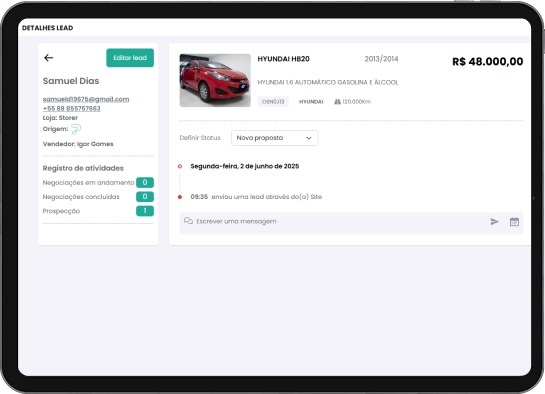Click the 2013/2014 model year text
Viewport: 545px width, 394px height.
pos(381,59)
